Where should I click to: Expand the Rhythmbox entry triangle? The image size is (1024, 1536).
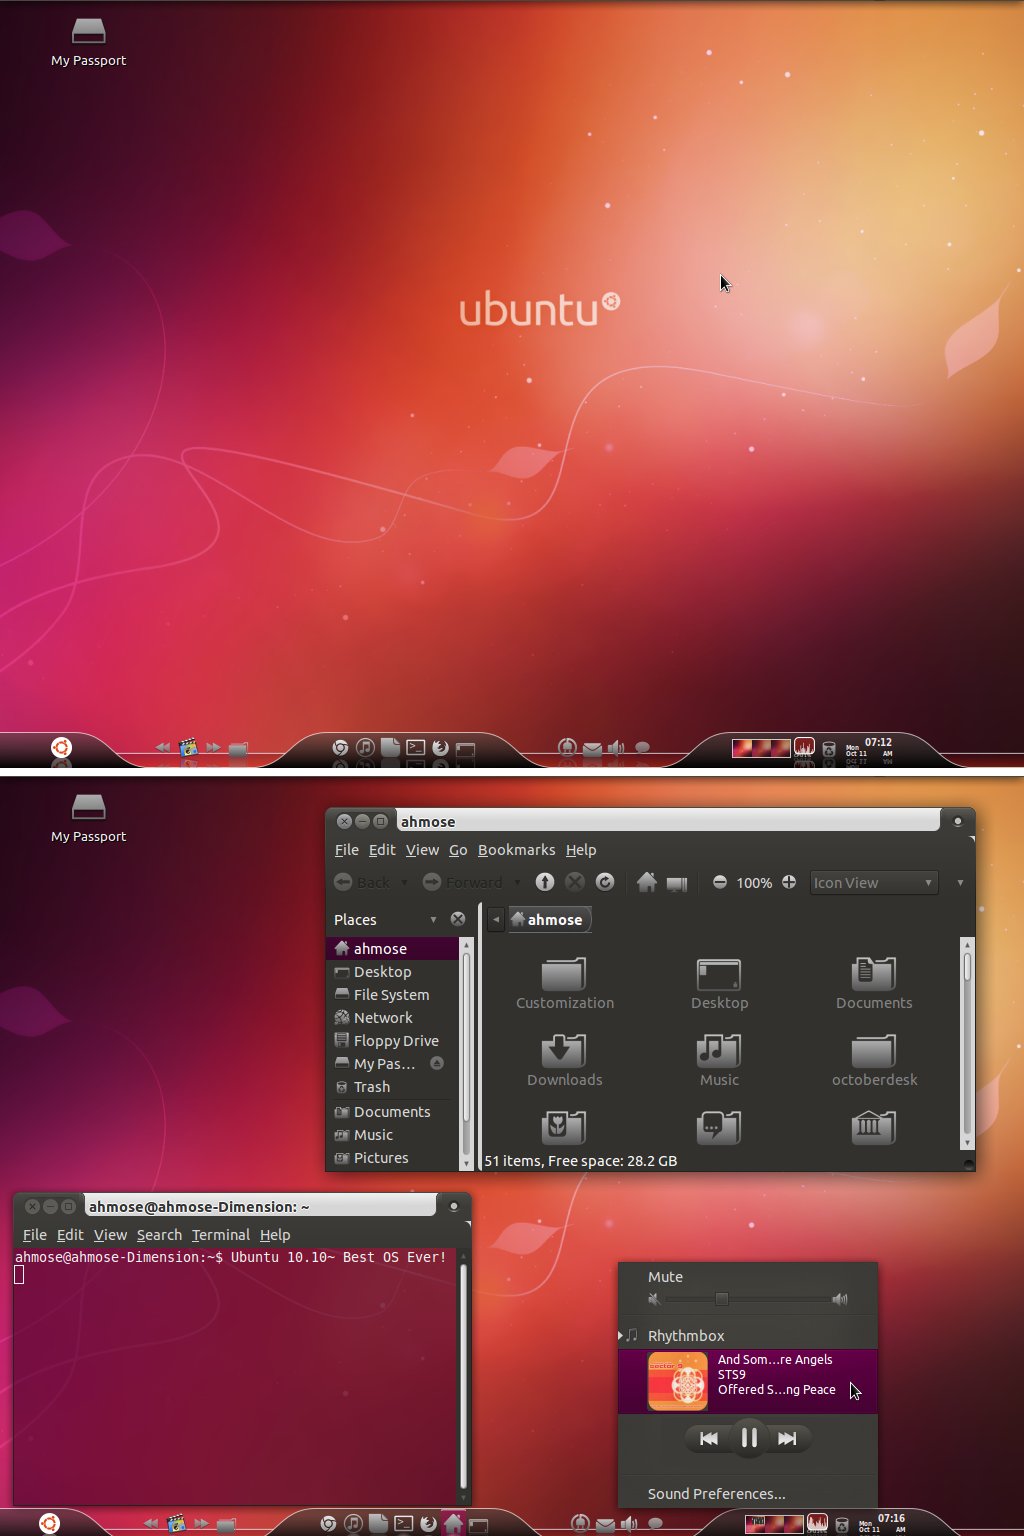tap(621, 1335)
